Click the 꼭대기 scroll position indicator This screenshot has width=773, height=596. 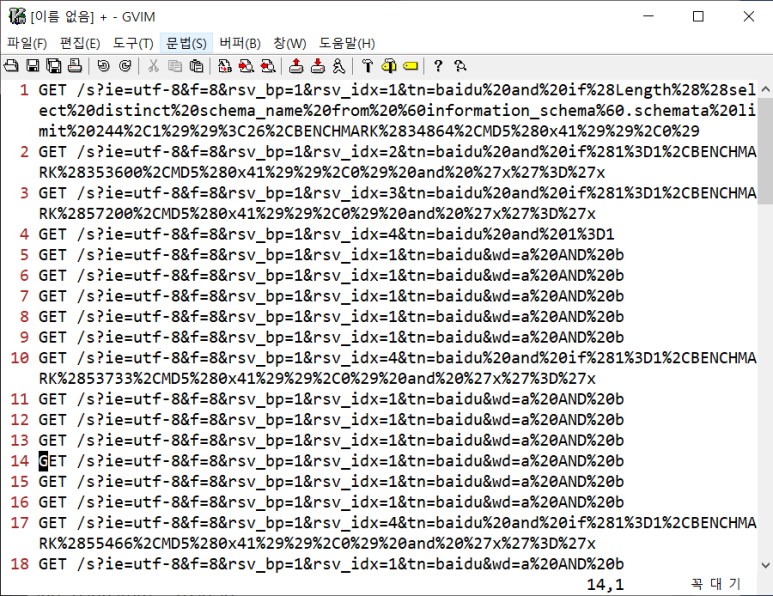click(716, 584)
